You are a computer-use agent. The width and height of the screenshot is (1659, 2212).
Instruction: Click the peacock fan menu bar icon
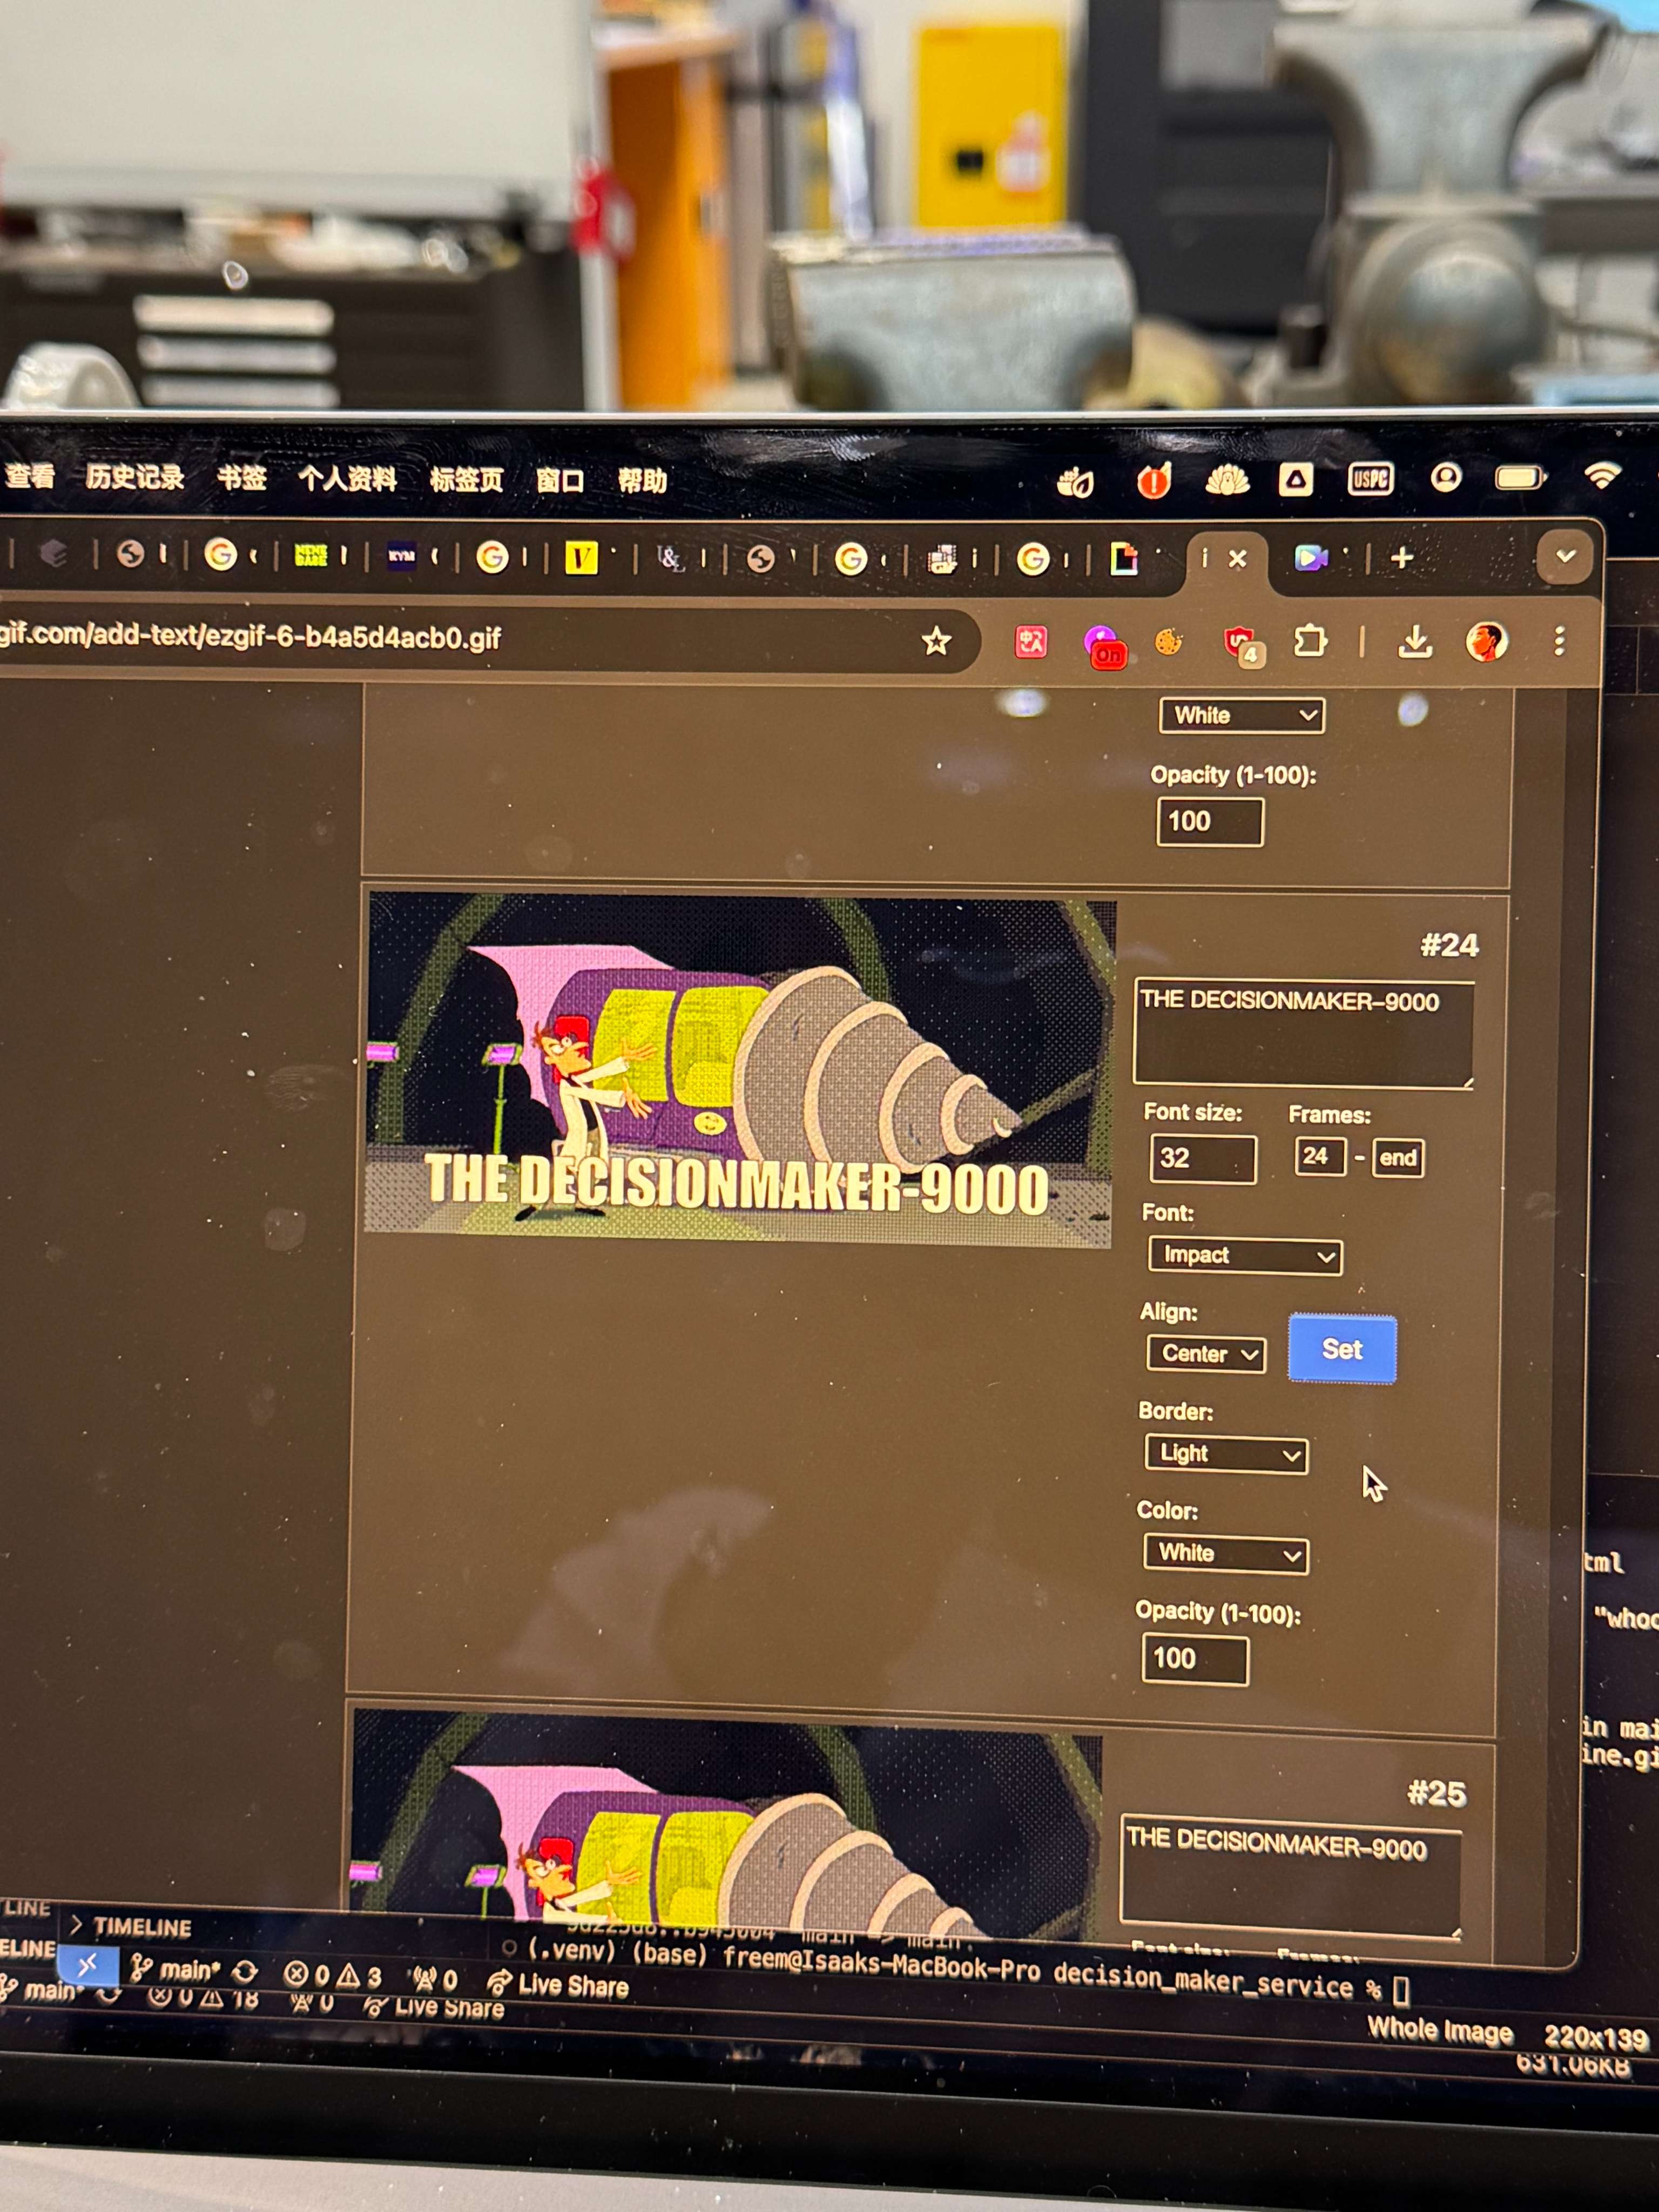coord(1227,481)
